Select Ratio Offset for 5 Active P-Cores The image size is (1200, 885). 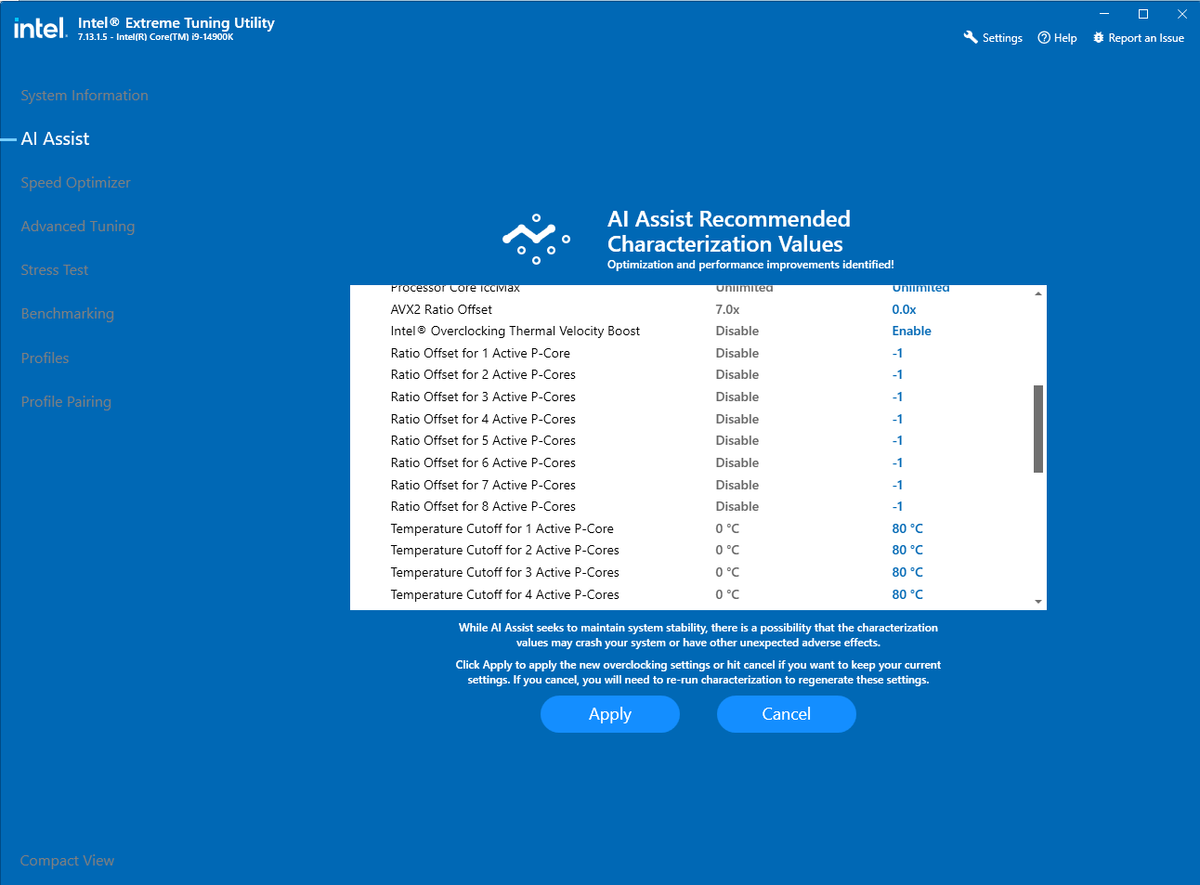pos(690,441)
